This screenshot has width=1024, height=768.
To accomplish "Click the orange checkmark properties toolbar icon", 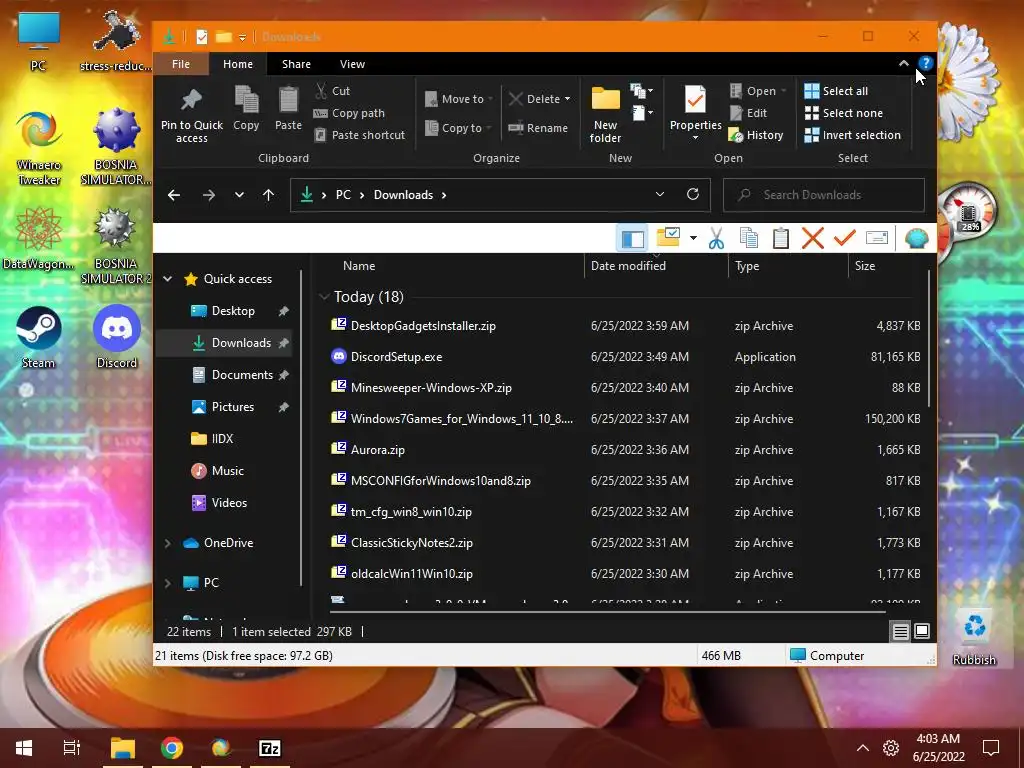I will (x=844, y=238).
